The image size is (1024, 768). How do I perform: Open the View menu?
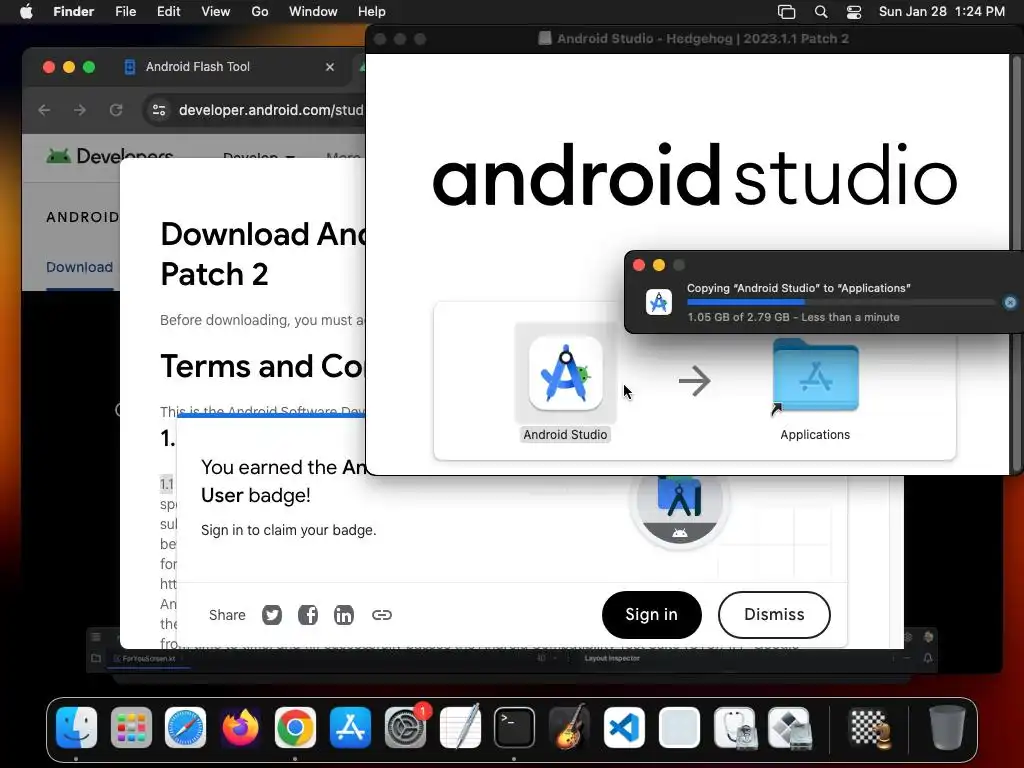tap(216, 12)
